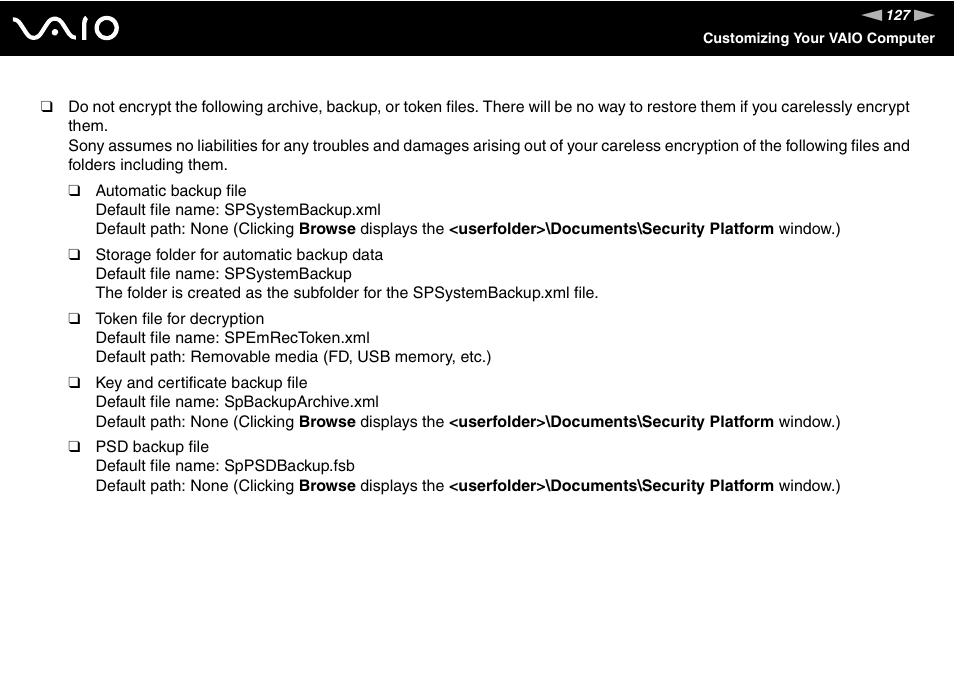The width and height of the screenshot is (954, 674).
Task: Click Browse in the Automatic backup file entry
Action: [x=327, y=229]
